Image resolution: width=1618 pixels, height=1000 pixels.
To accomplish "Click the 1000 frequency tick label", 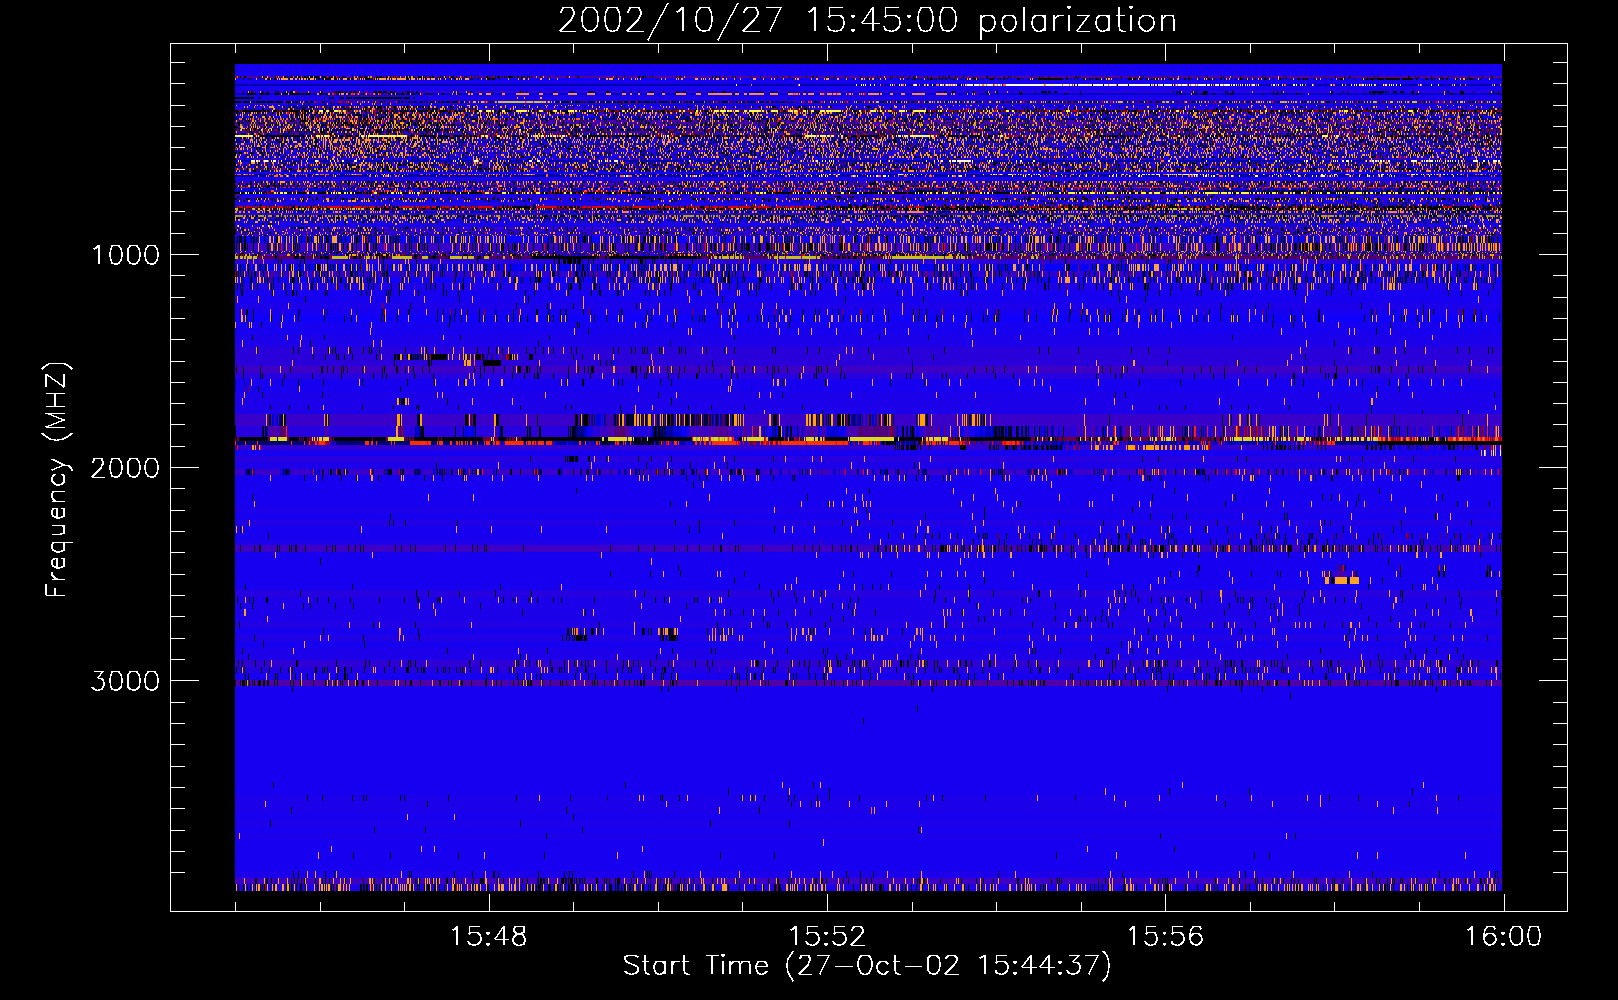I will click(x=125, y=255).
